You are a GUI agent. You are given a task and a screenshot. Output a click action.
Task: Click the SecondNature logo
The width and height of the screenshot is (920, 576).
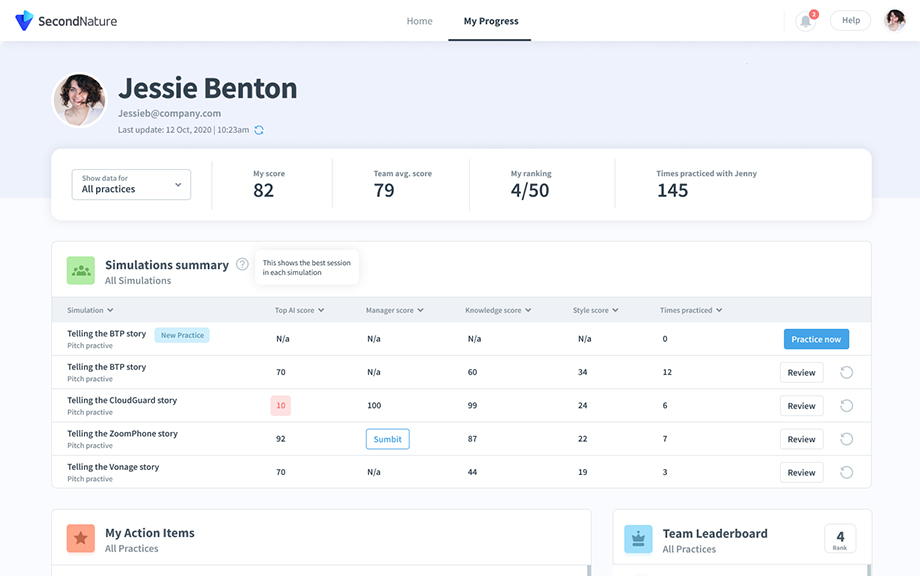(x=64, y=20)
